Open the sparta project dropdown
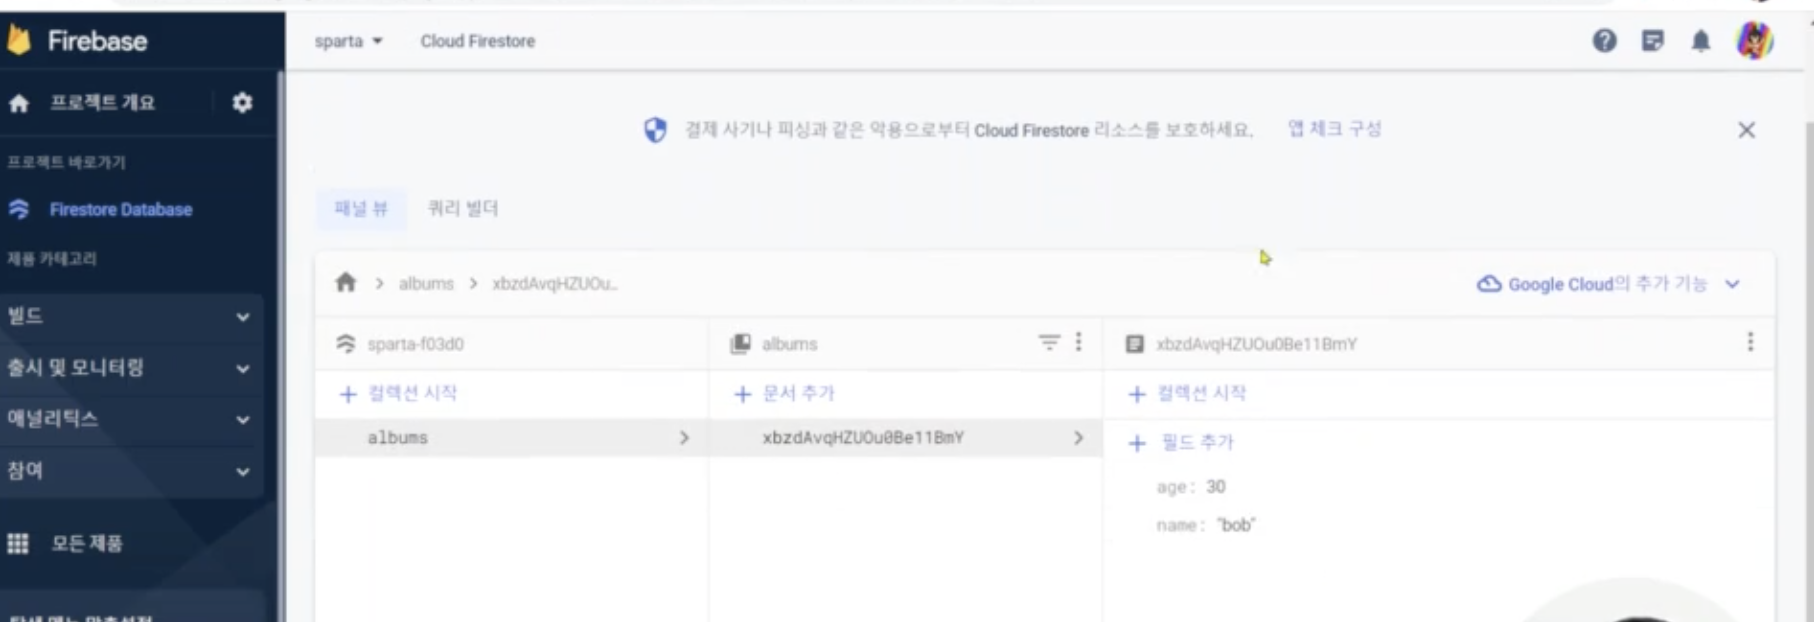The width and height of the screenshot is (1814, 622). 349,41
